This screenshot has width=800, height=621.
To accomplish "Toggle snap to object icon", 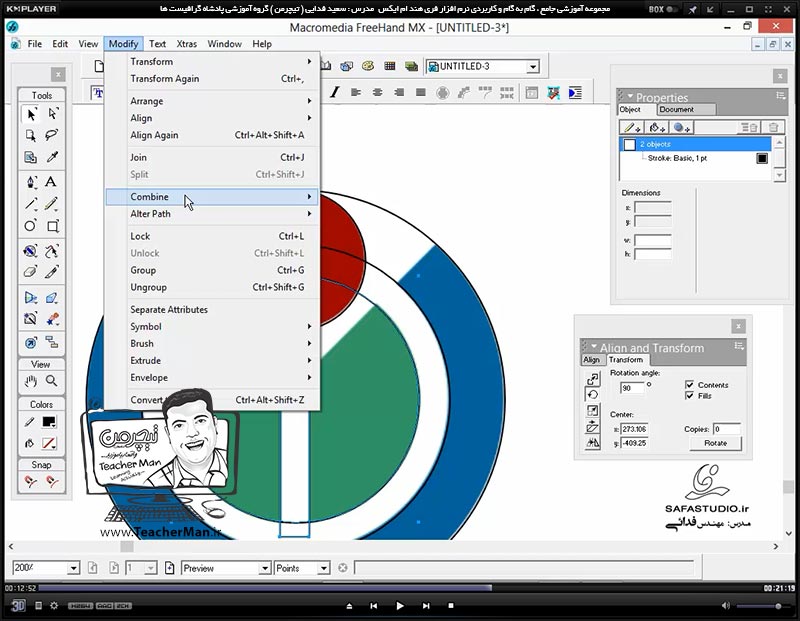I will [x=52, y=481].
